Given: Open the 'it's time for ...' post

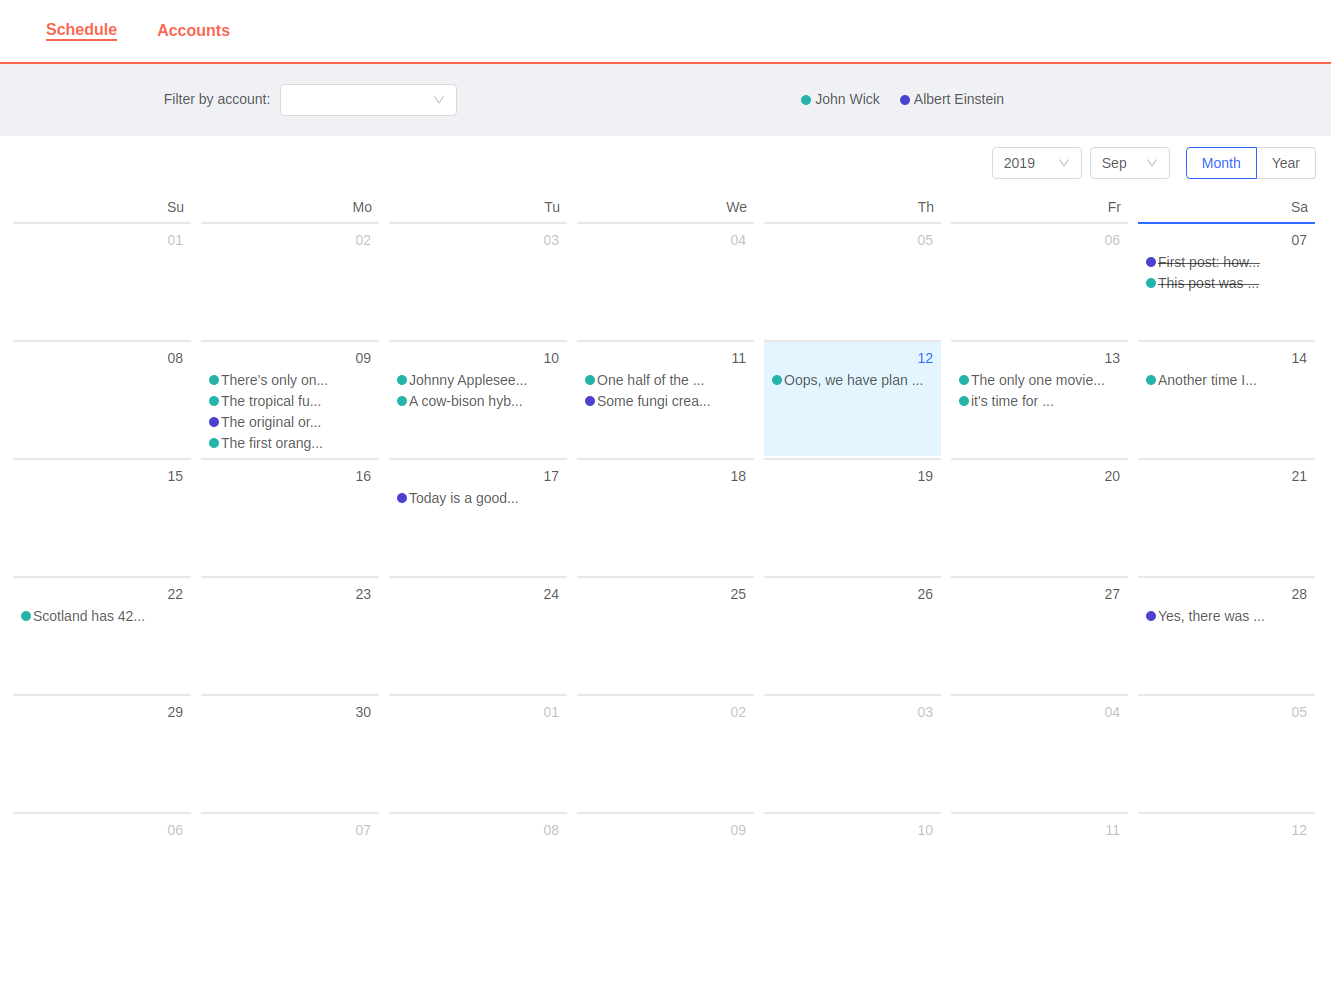Looking at the screenshot, I should pos(1006,401).
